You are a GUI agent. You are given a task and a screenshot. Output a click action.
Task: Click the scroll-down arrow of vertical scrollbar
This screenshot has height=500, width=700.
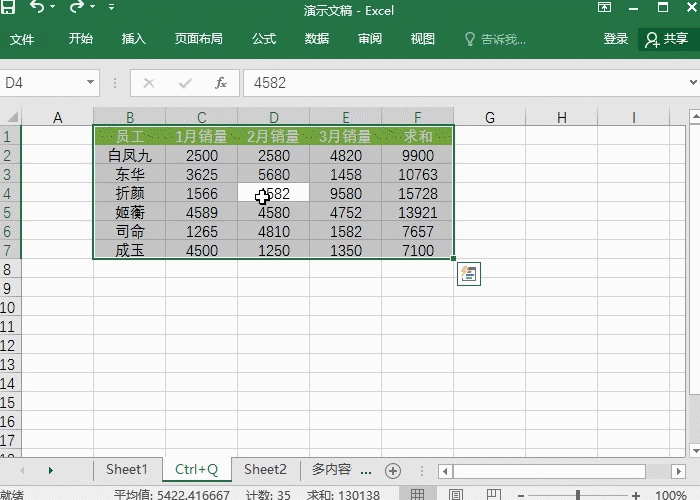[695, 450]
